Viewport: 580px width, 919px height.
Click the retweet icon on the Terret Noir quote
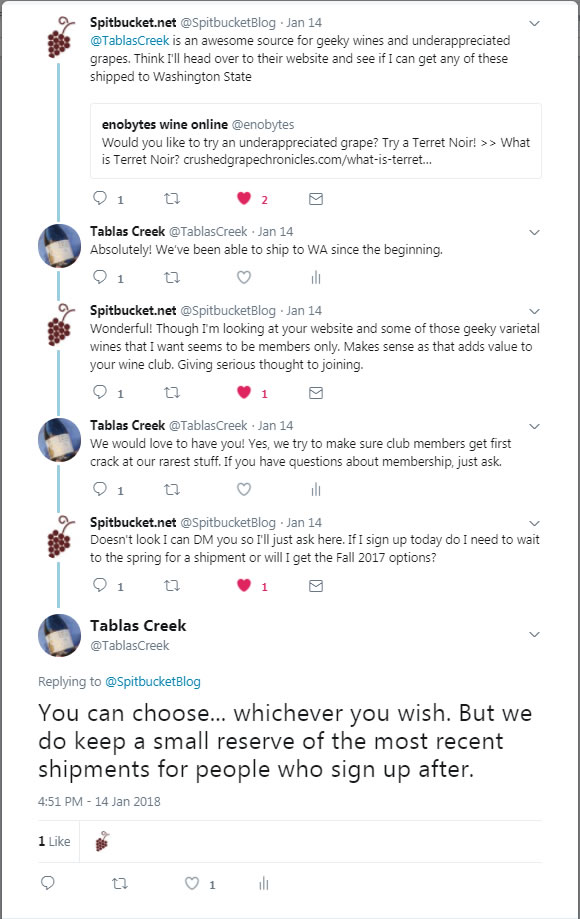[172, 199]
